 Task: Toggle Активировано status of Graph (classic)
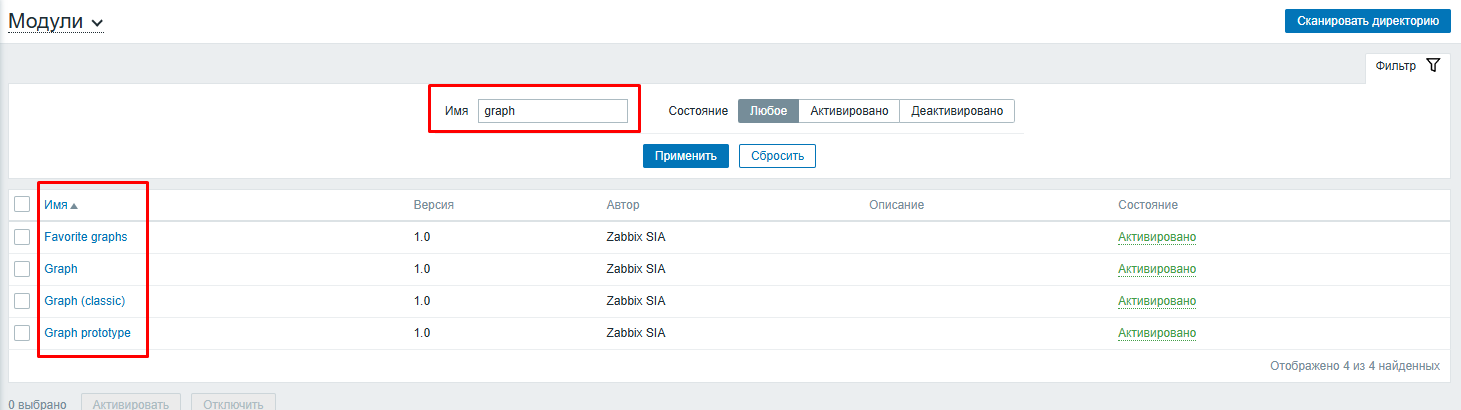(x=1157, y=301)
